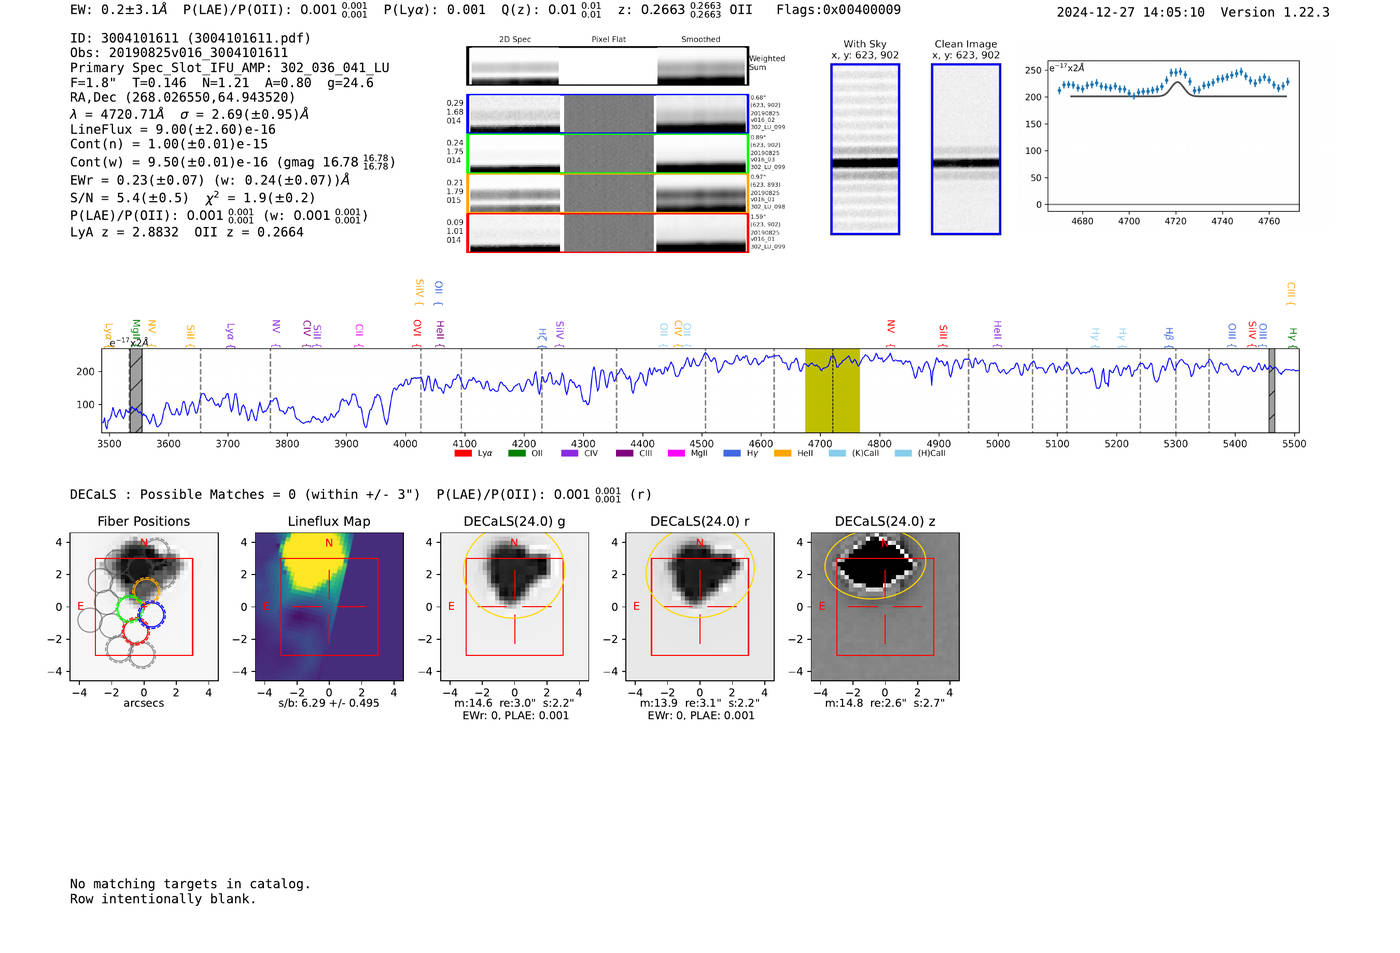Click the 'Smoothed' column label

(x=700, y=40)
